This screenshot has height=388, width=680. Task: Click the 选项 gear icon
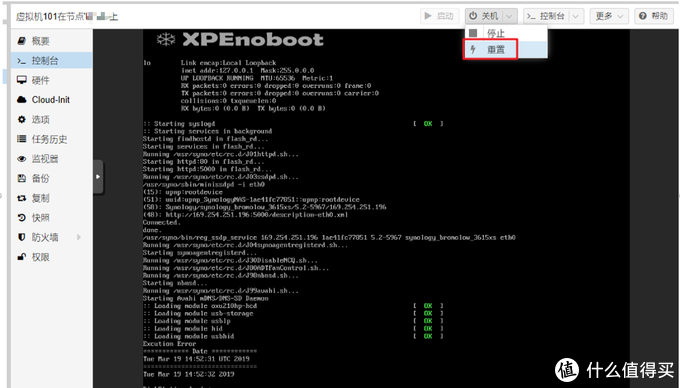click(21, 119)
